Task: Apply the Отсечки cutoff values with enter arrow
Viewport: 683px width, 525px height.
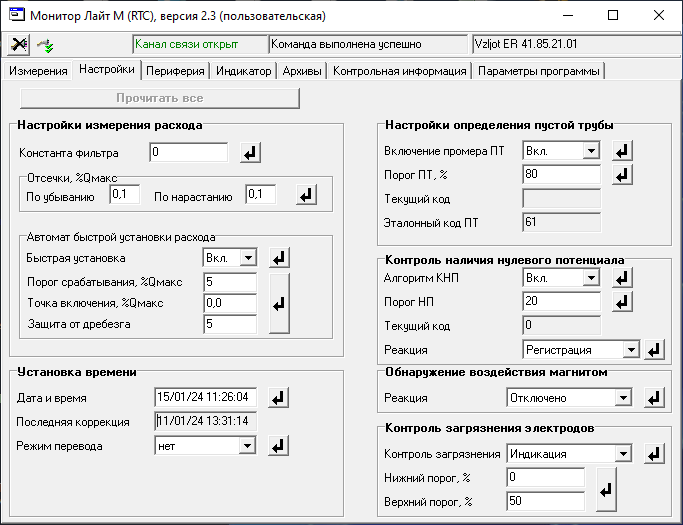Action: pos(307,194)
